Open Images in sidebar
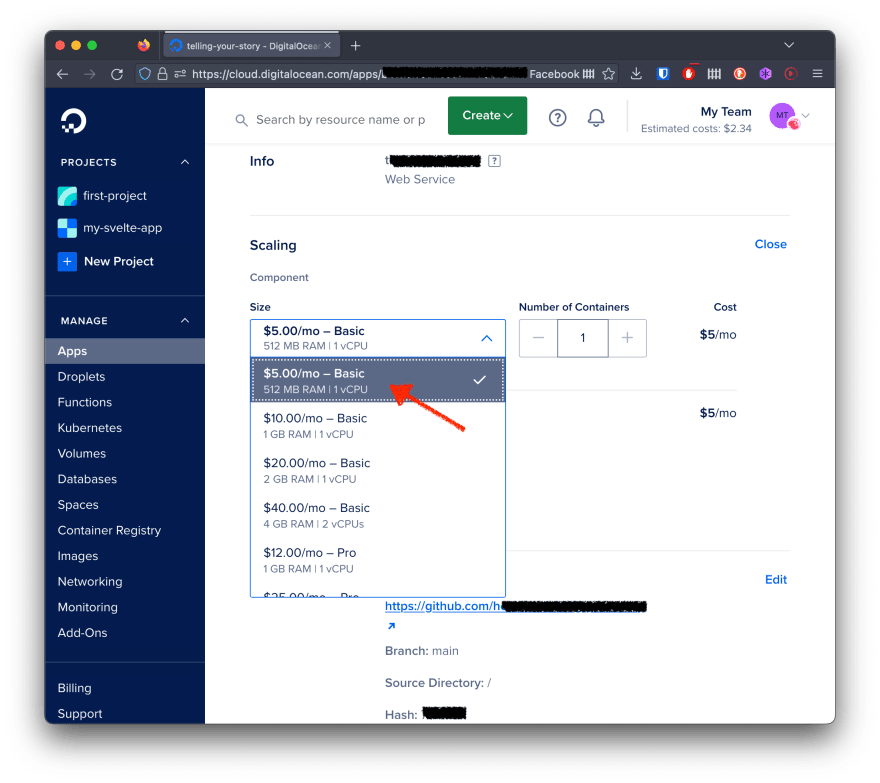The image size is (880, 783). tap(77, 556)
